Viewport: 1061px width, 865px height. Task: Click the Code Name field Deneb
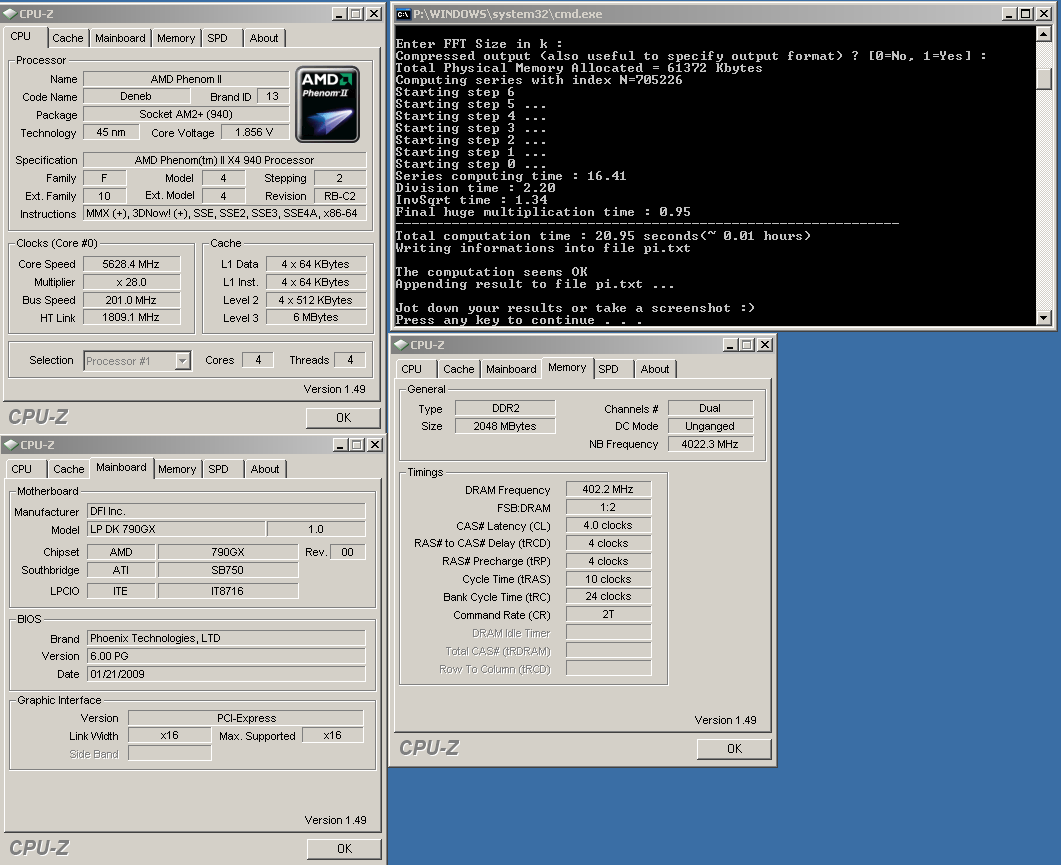click(x=136, y=97)
